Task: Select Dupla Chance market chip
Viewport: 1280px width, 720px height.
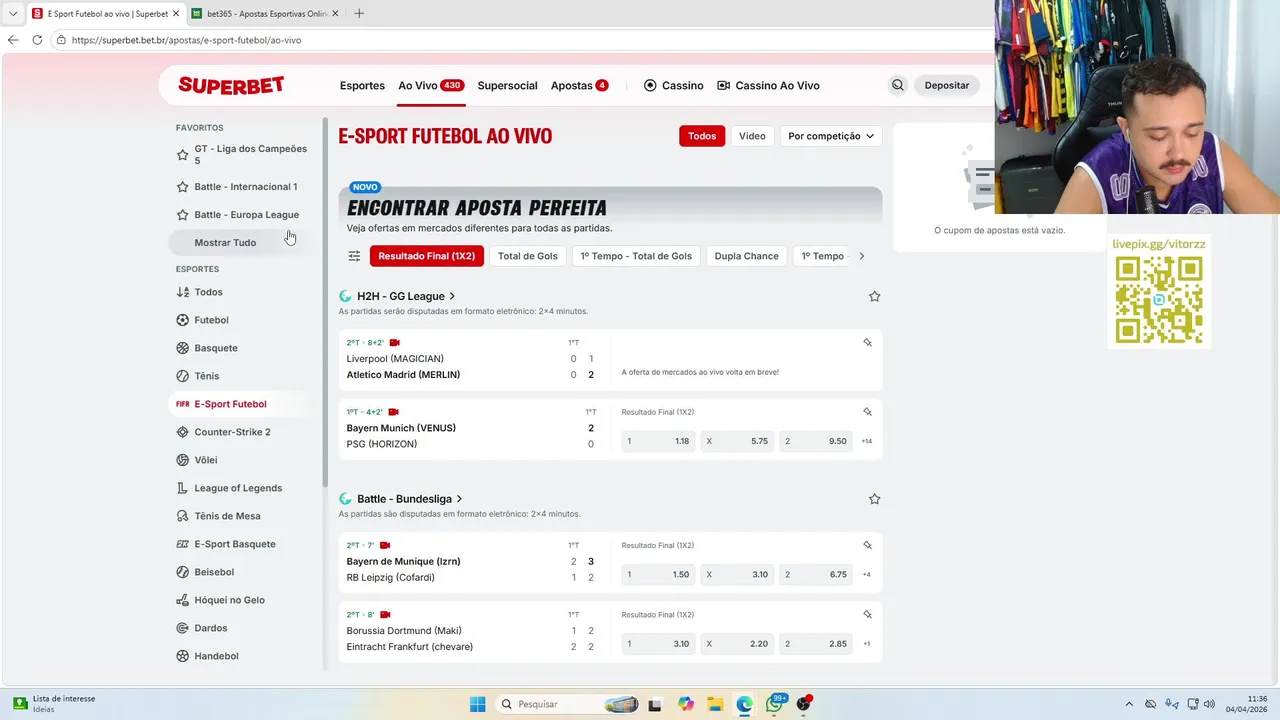Action: coord(747,256)
